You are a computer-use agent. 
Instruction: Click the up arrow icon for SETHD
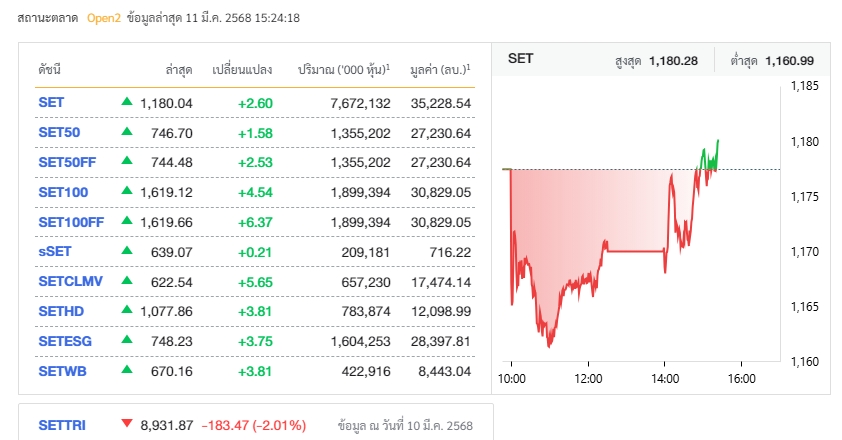[x=126, y=310]
